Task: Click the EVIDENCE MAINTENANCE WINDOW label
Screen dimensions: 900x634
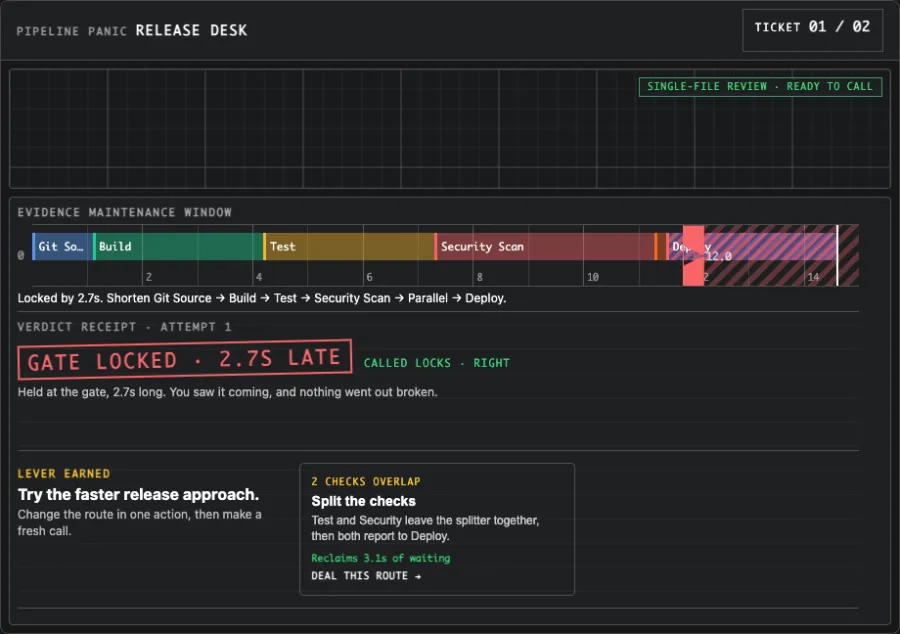Action: coord(125,212)
